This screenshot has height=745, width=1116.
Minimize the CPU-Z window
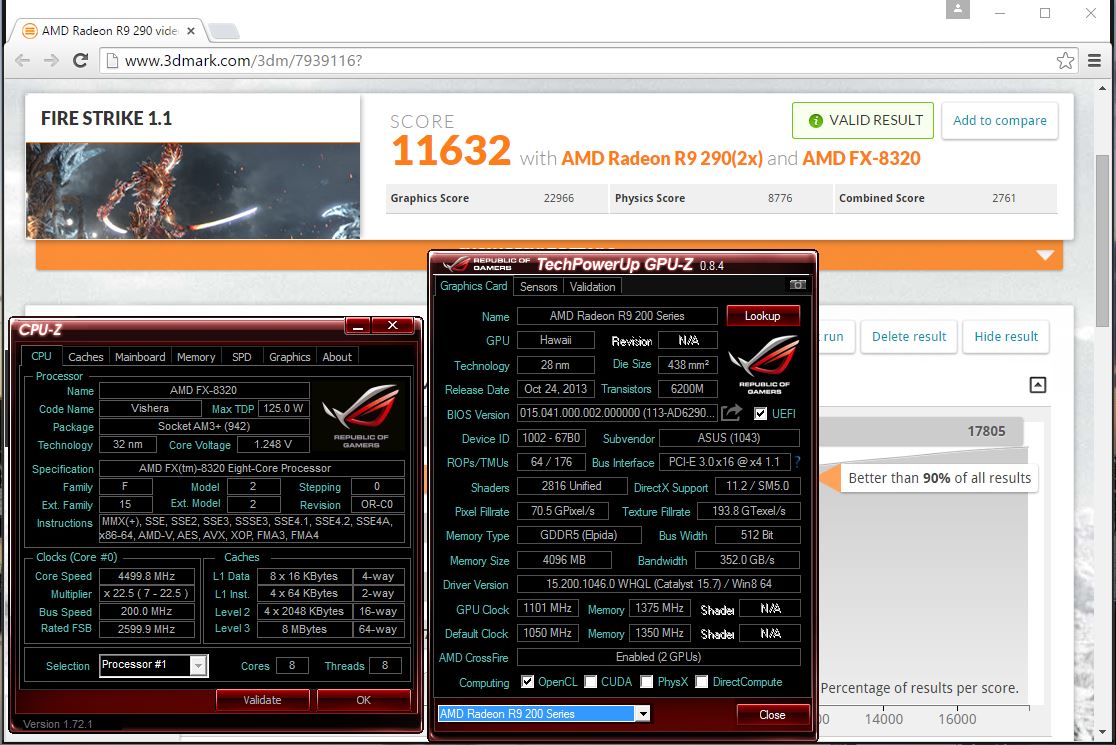(x=358, y=326)
